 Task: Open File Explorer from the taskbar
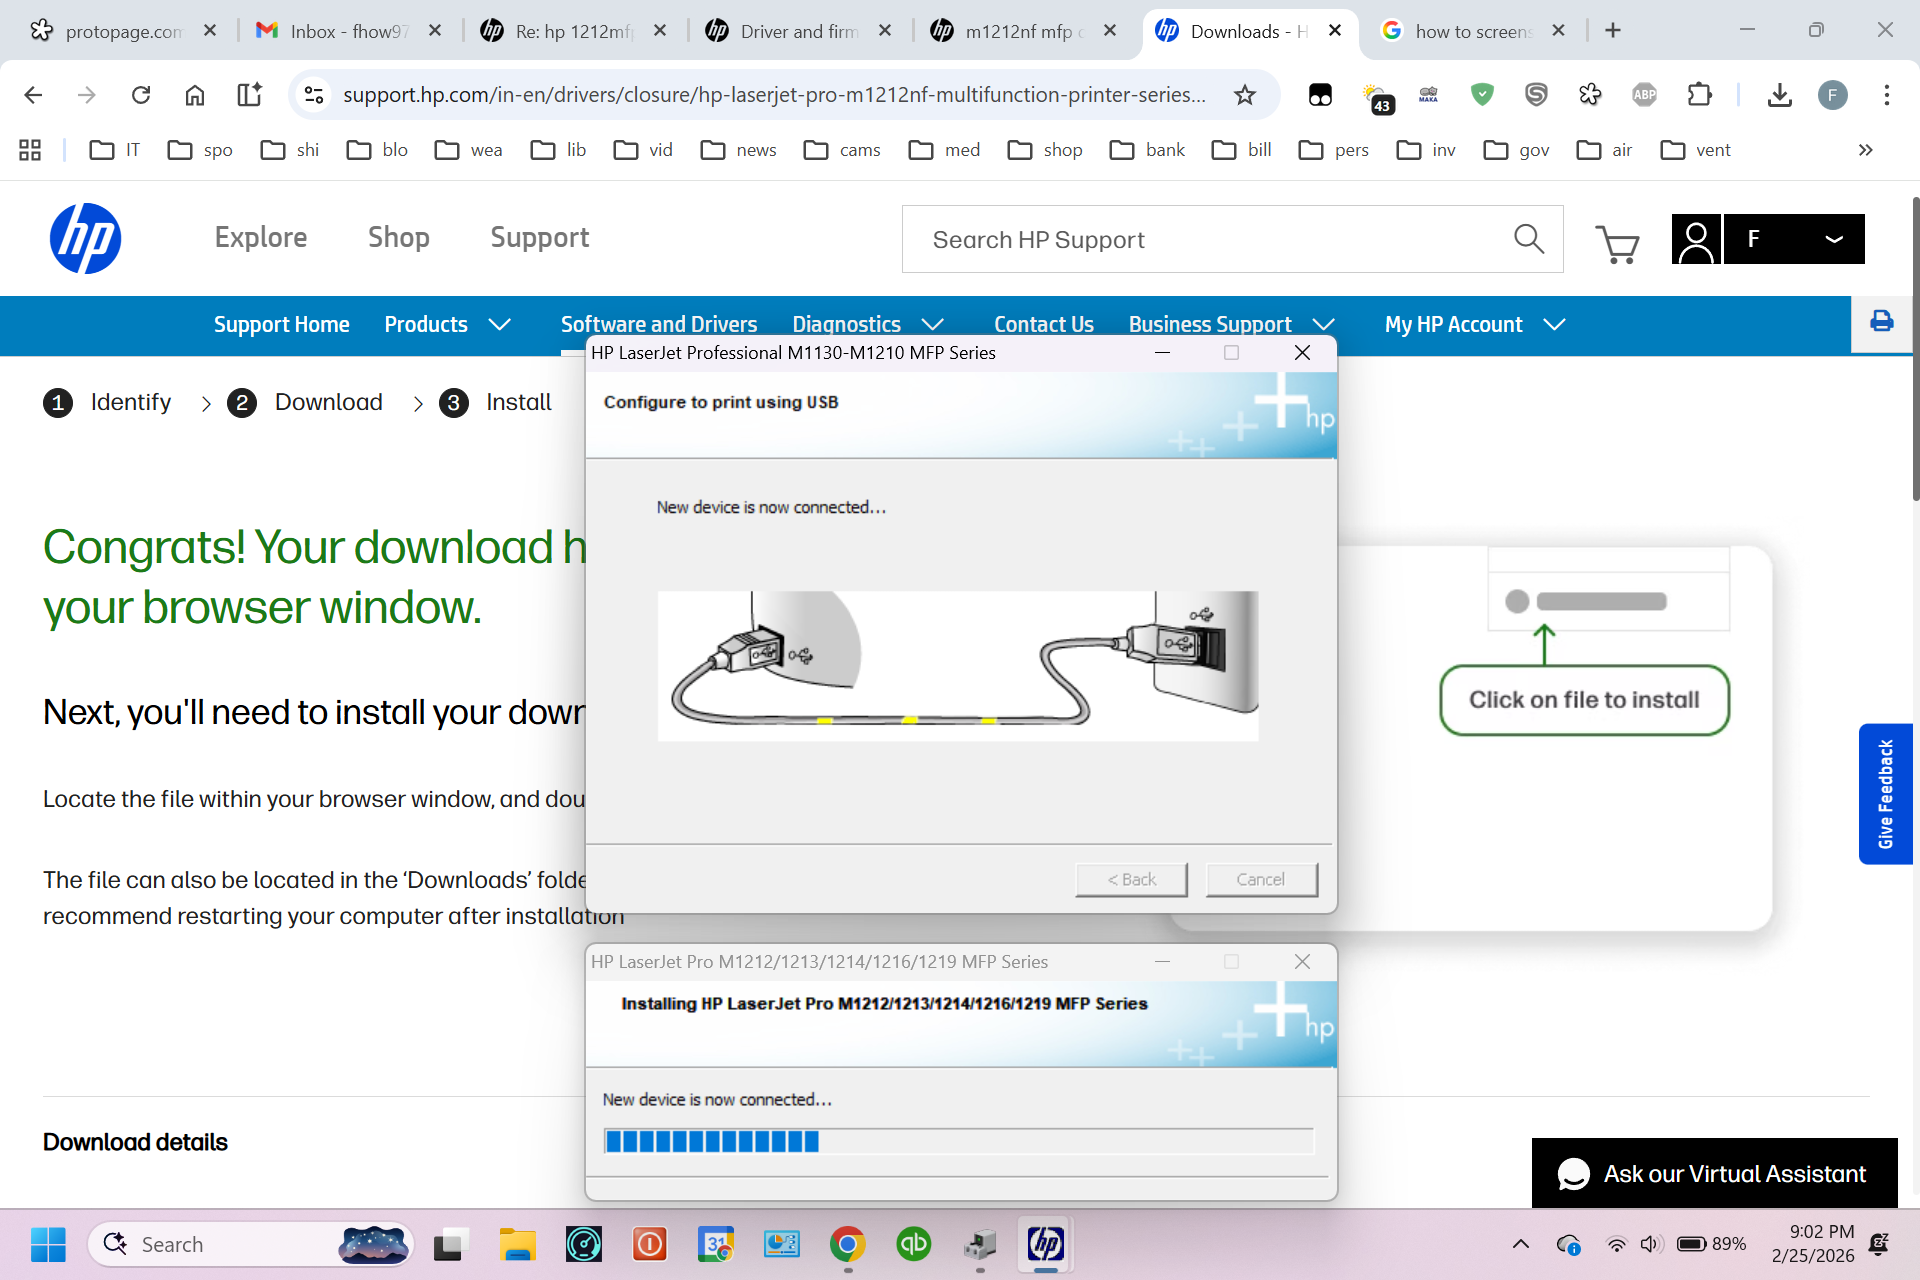tap(517, 1245)
